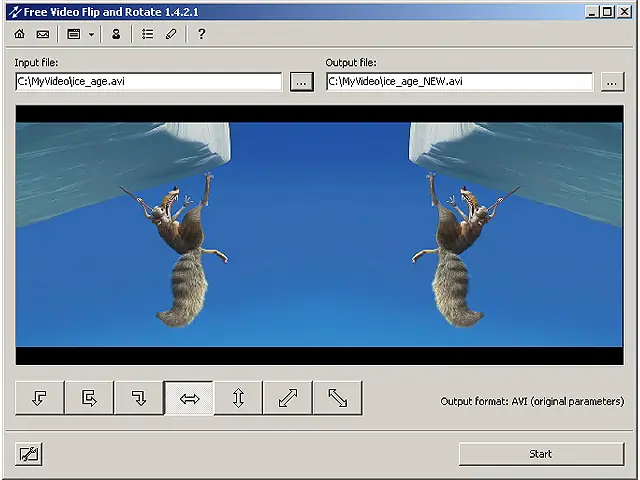Click the window layout toolbar icon
Image resolution: width=640 pixels, height=480 pixels.
tap(73, 34)
